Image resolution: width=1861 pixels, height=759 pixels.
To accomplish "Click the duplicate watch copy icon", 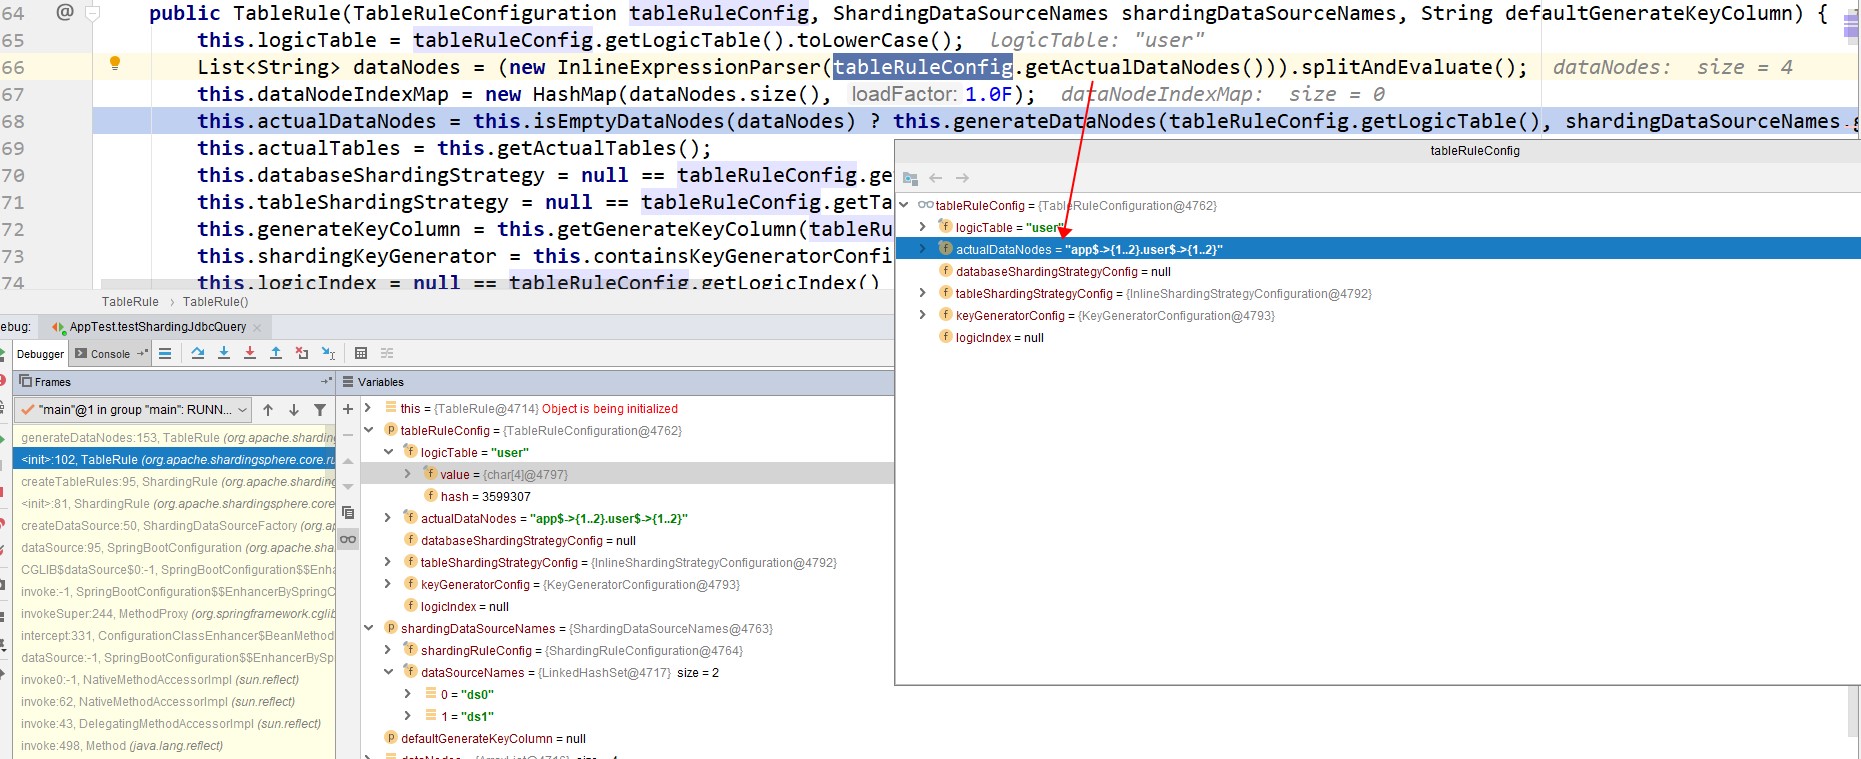I will tap(348, 513).
